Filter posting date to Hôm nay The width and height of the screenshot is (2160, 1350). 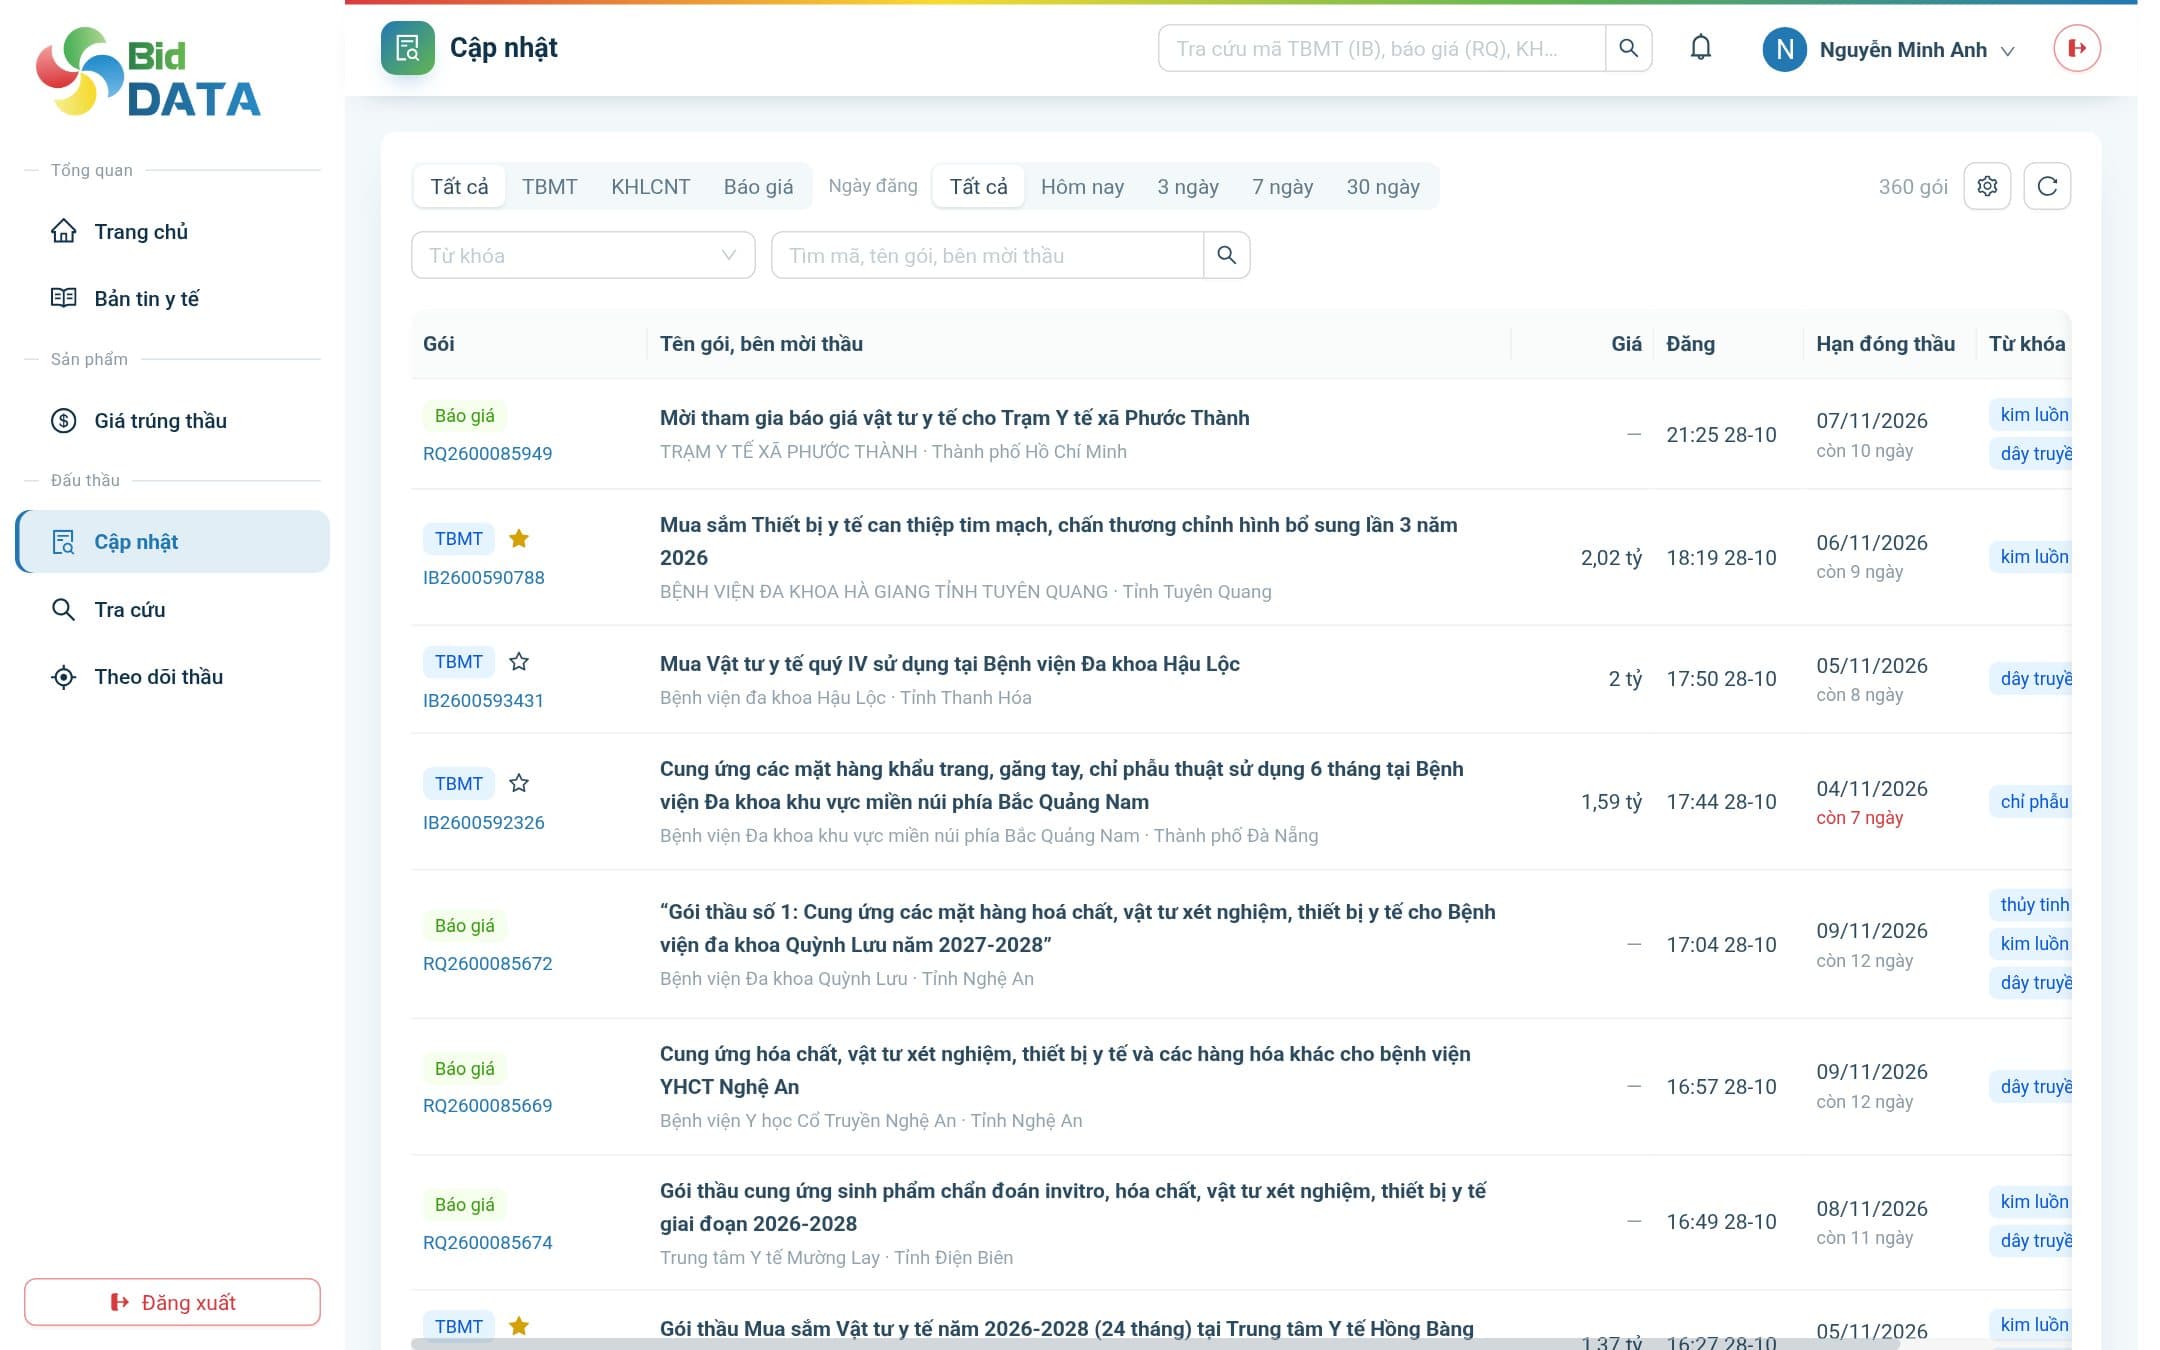1082,187
